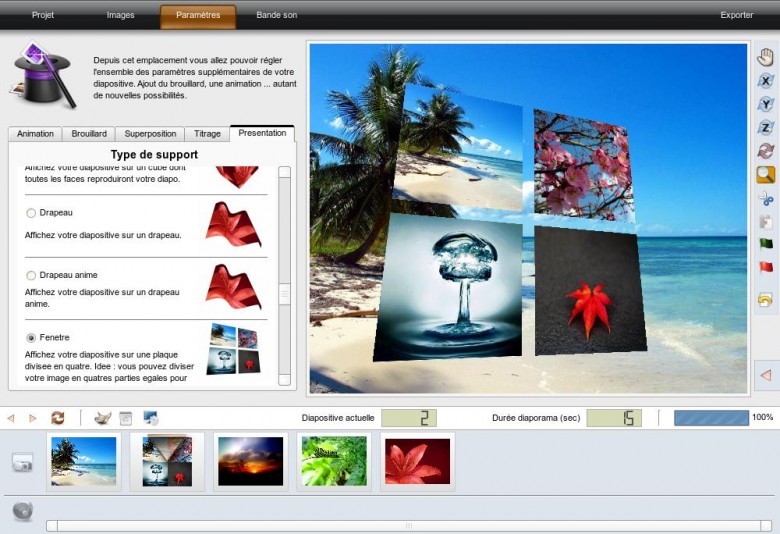The width and height of the screenshot is (780, 534).
Task: Select the sunset slide thumbnail
Action: pyautogui.click(x=251, y=461)
